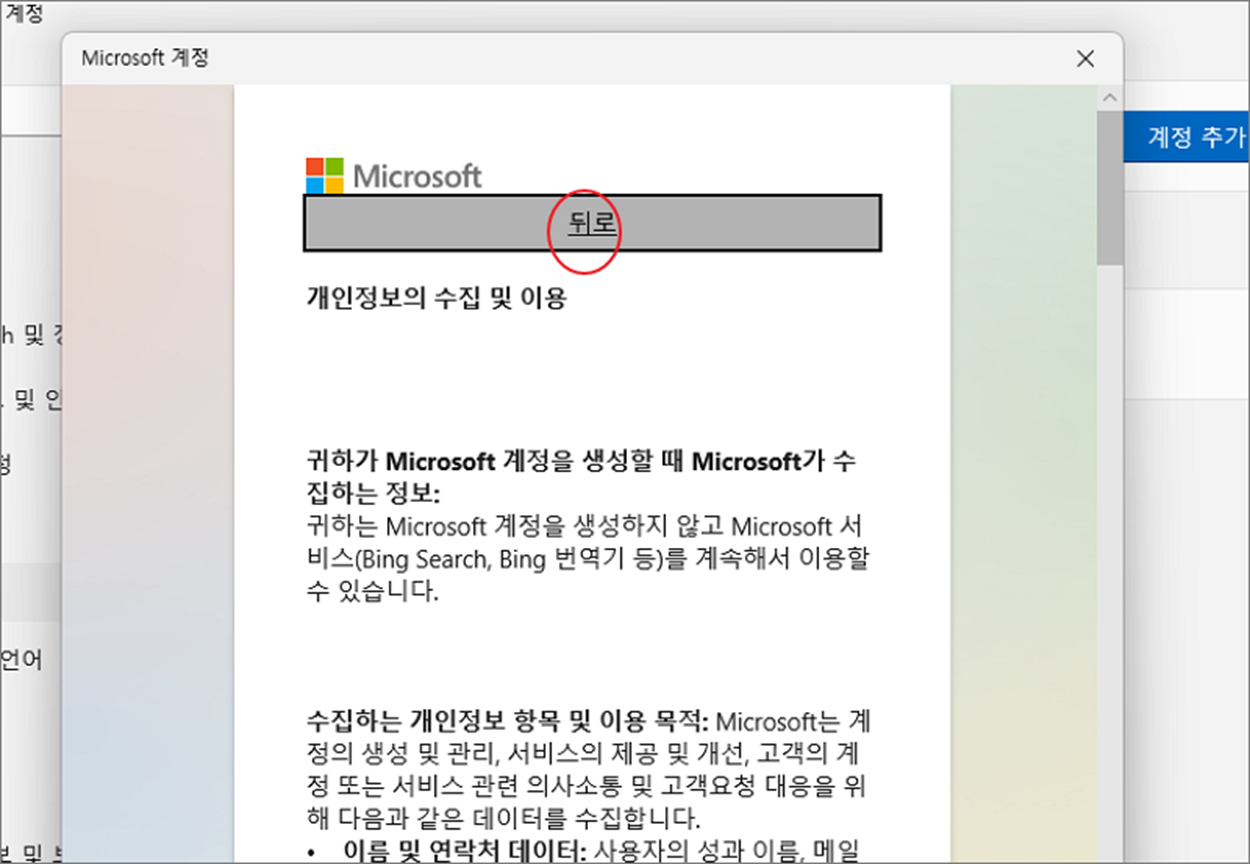Image resolution: width=1250 pixels, height=864 pixels.
Task: Click the 뒤로 back button
Action: pyautogui.click(x=592, y=222)
